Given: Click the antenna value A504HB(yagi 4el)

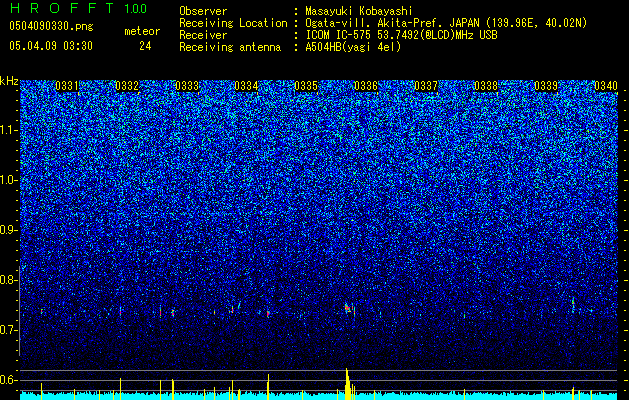Looking at the screenshot, I should (353, 47).
